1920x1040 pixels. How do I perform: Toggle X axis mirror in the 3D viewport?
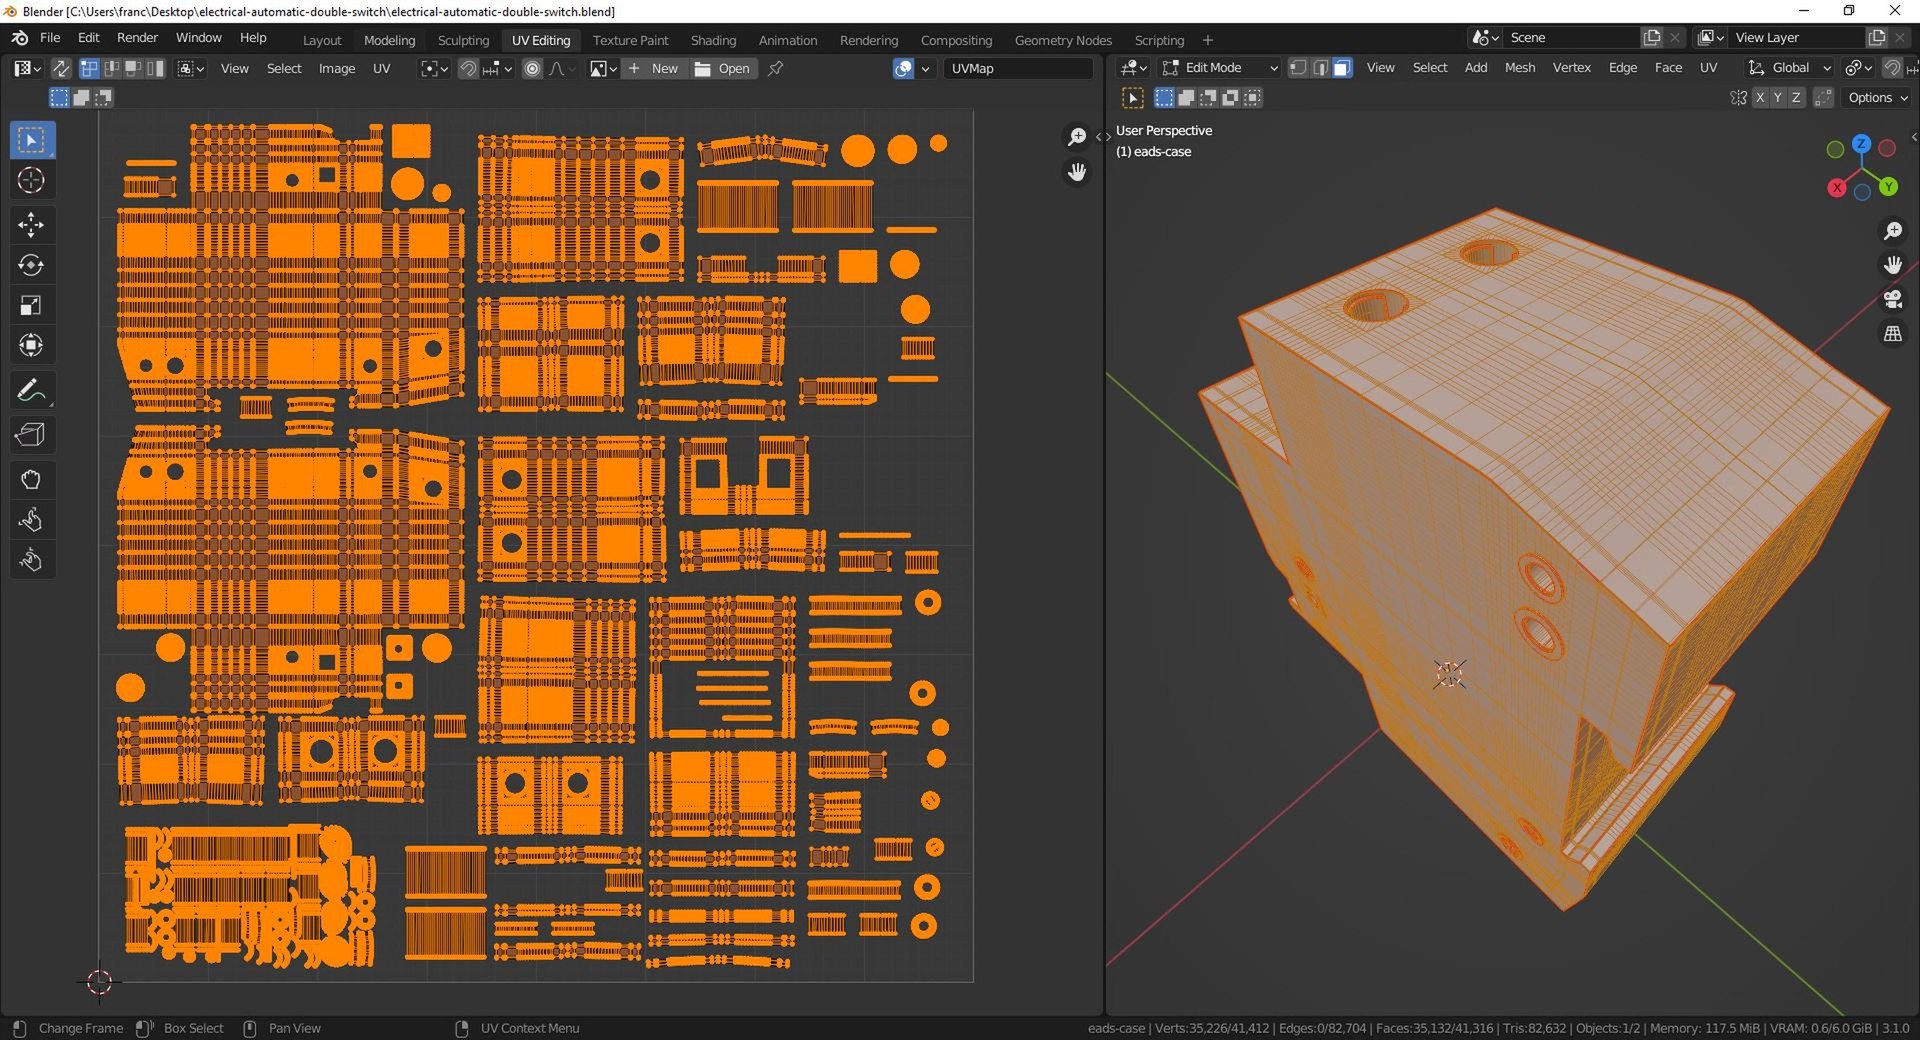(1760, 97)
